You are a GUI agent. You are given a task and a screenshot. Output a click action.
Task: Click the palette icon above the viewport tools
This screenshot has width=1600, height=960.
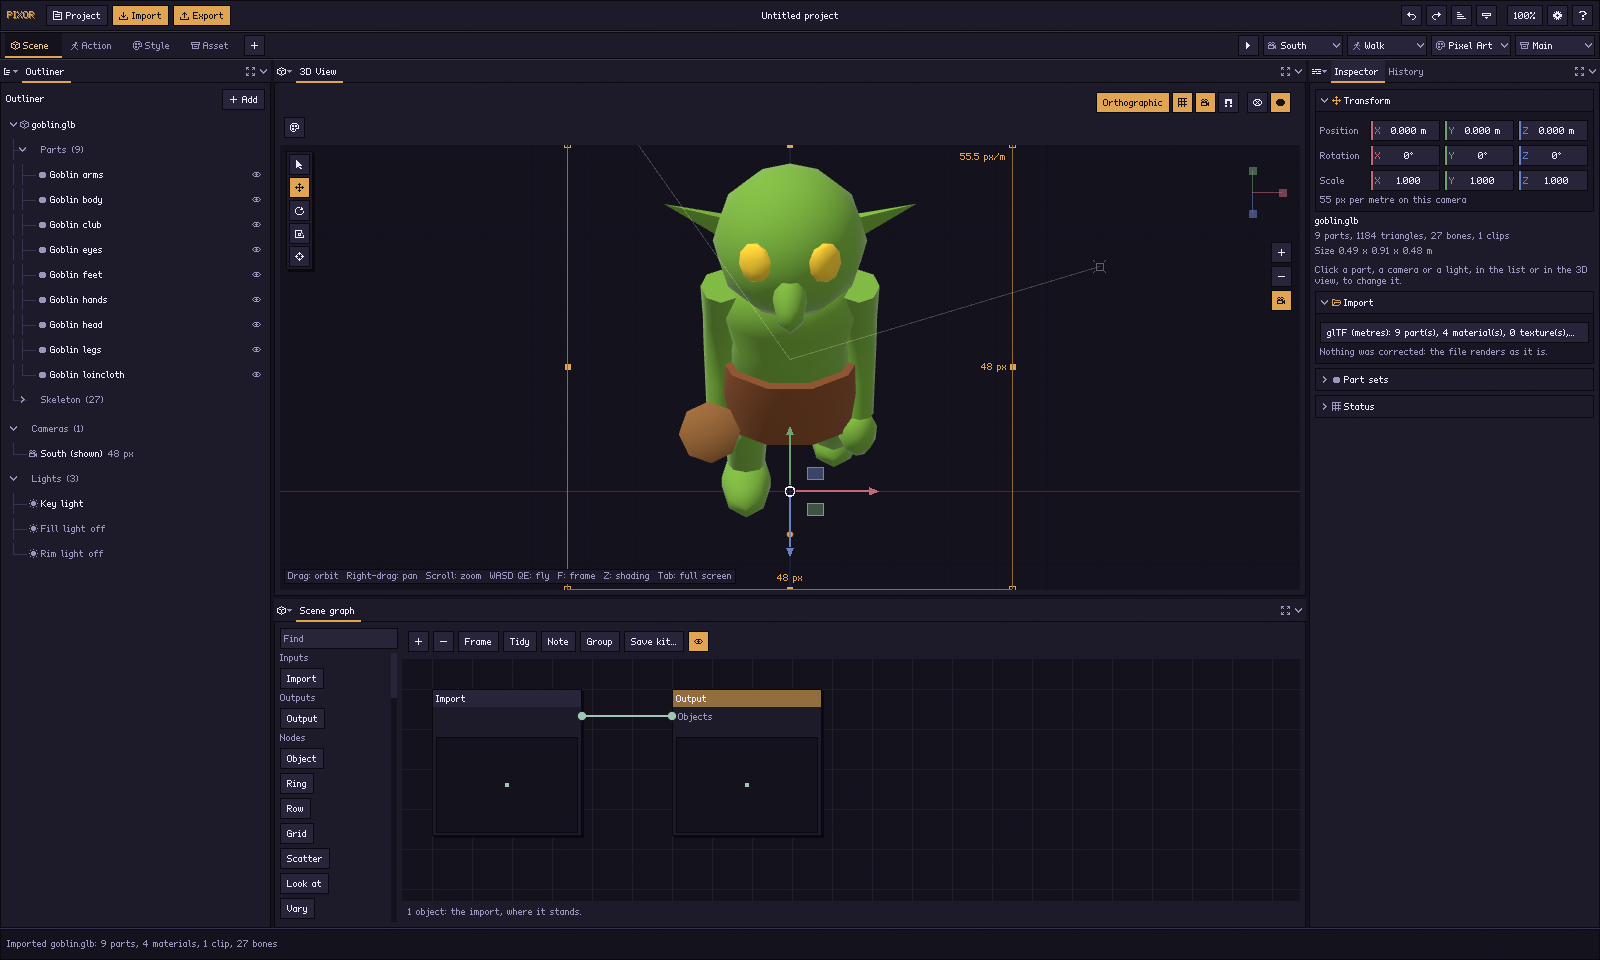[x=294, y=127]
